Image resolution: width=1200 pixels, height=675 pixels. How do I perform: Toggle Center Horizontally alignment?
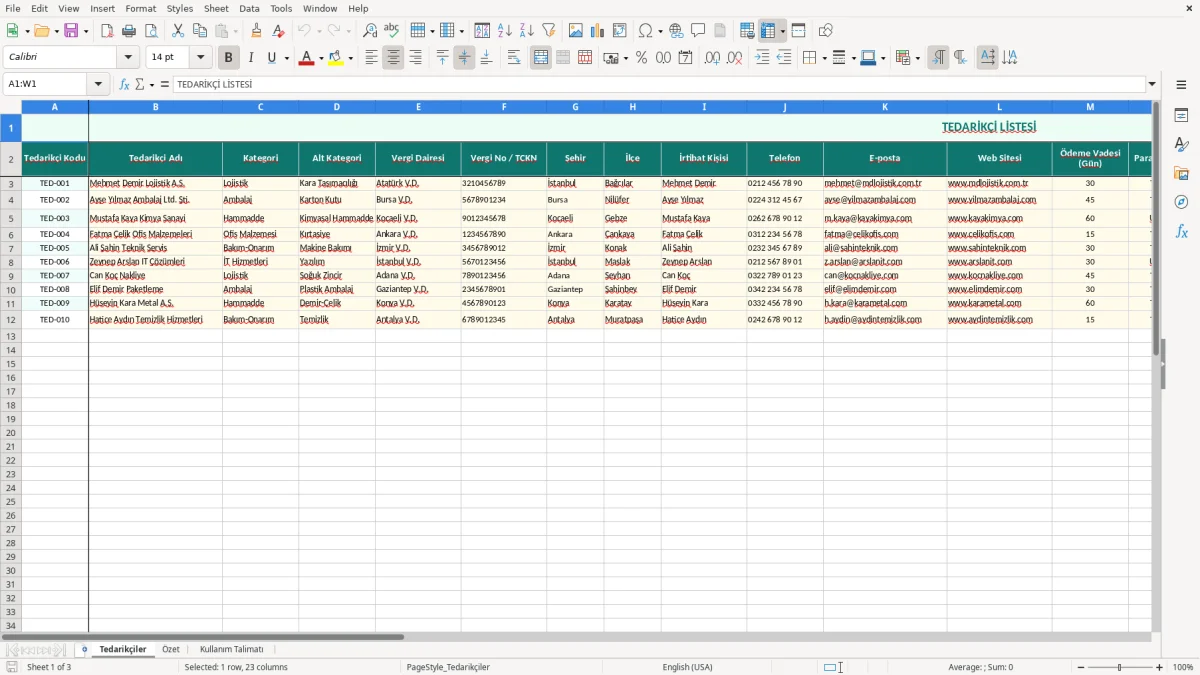tap(393, 58)
